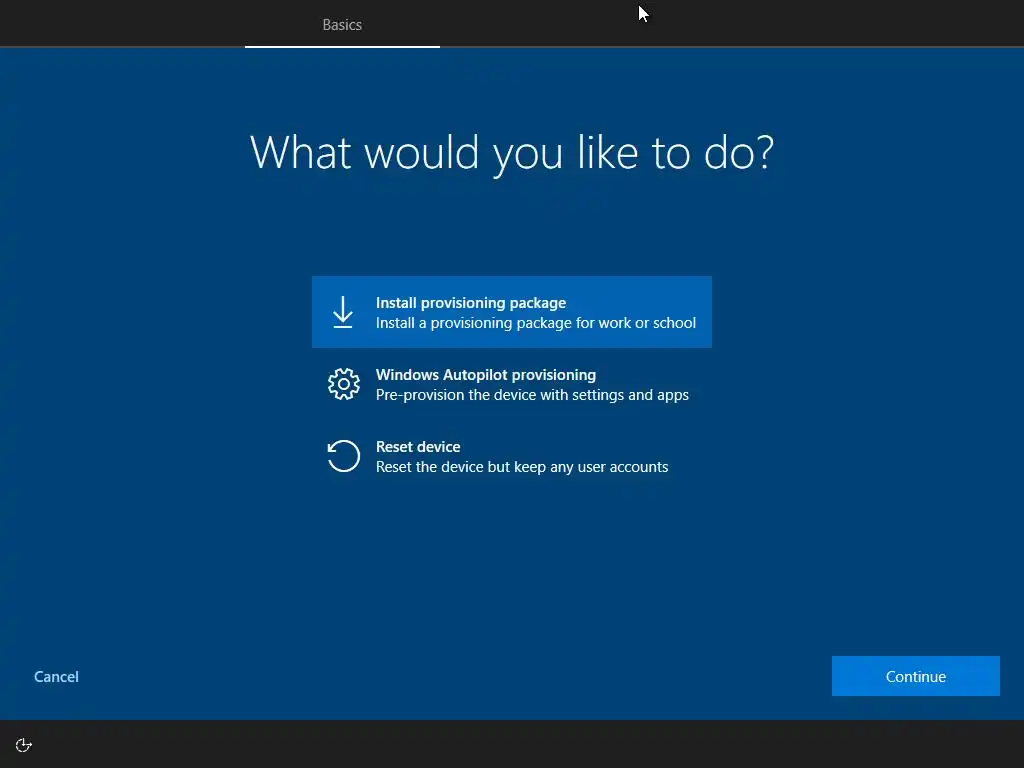Open the Ease of Access icon
Screen dimensions: 1024x768
click(x=24, y=745)
